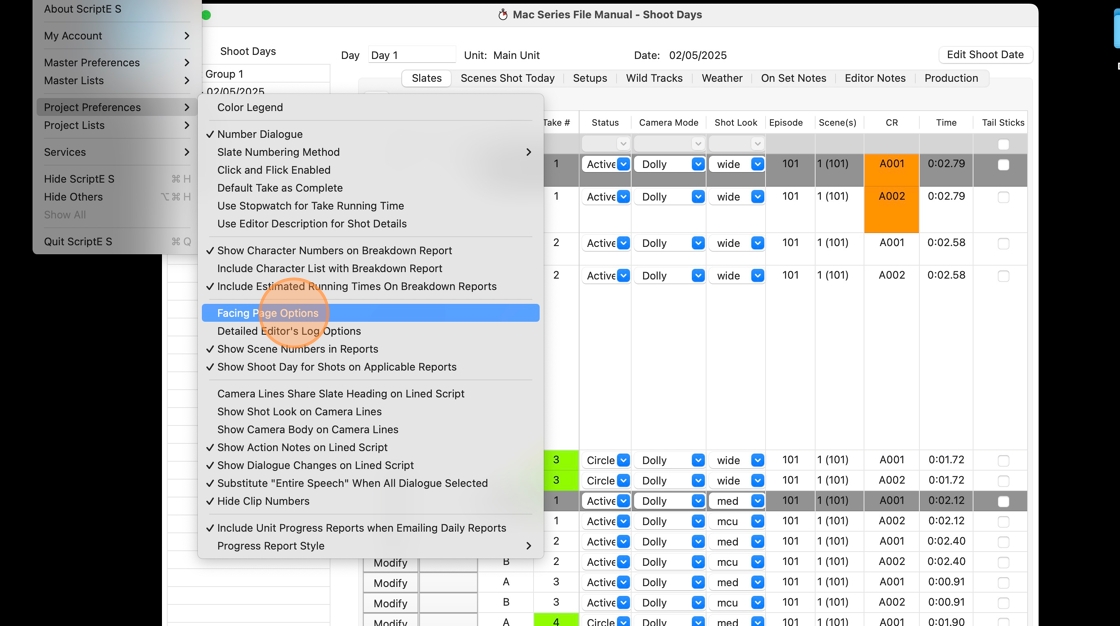Toggle Number Dialogue option
Screen dimensions: 1120x626
coord(370,134)
